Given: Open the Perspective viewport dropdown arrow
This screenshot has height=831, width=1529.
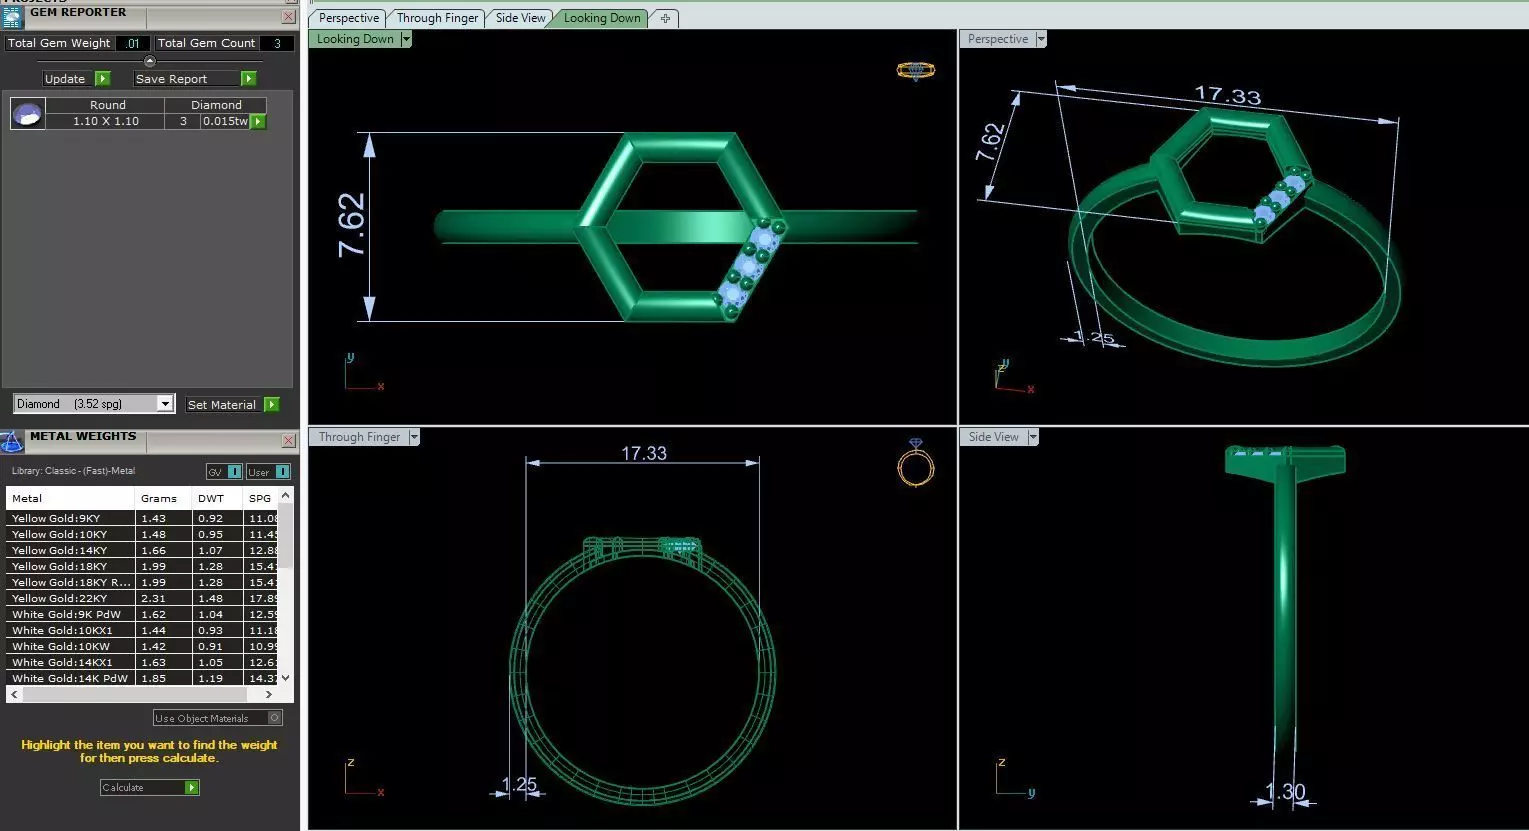Looking at the screenshot, I should [1041, 39].
